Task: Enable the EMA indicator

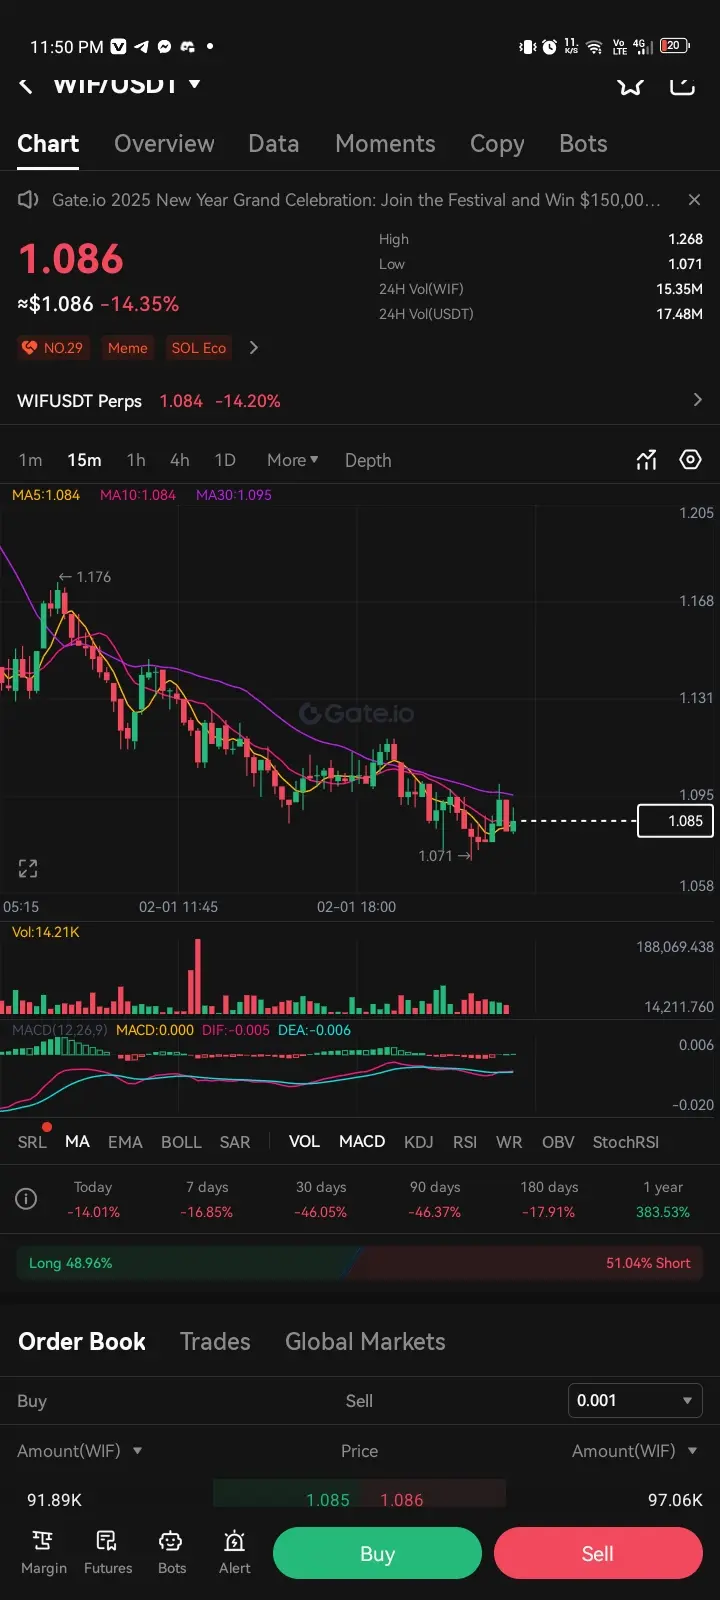Action: (x=125, y=1142)
